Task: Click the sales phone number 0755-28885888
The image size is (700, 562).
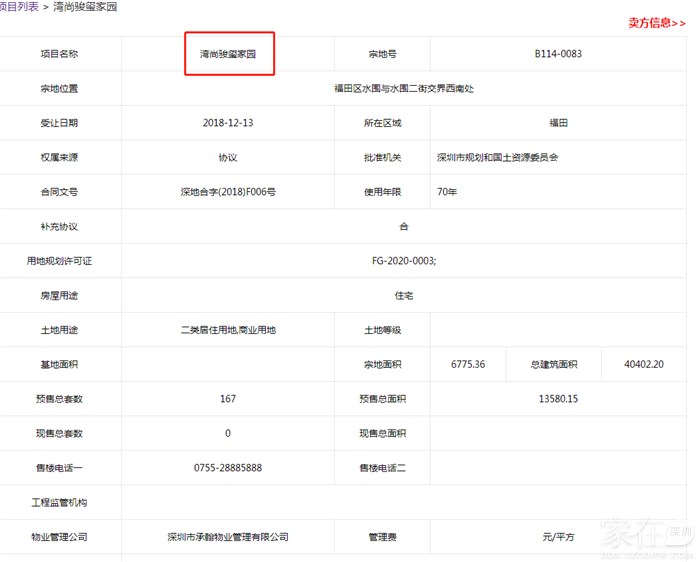Action: coord(228,468)
